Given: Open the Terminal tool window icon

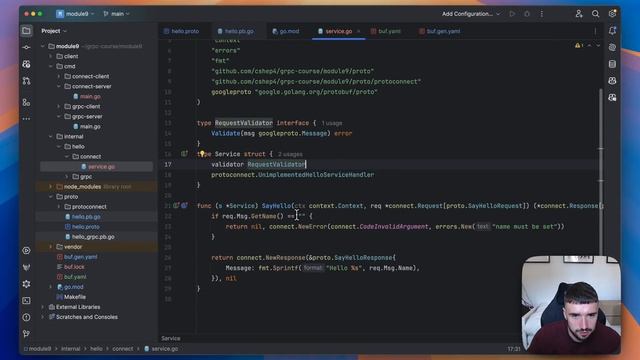Looking at the screenshot, I should 26,300.
